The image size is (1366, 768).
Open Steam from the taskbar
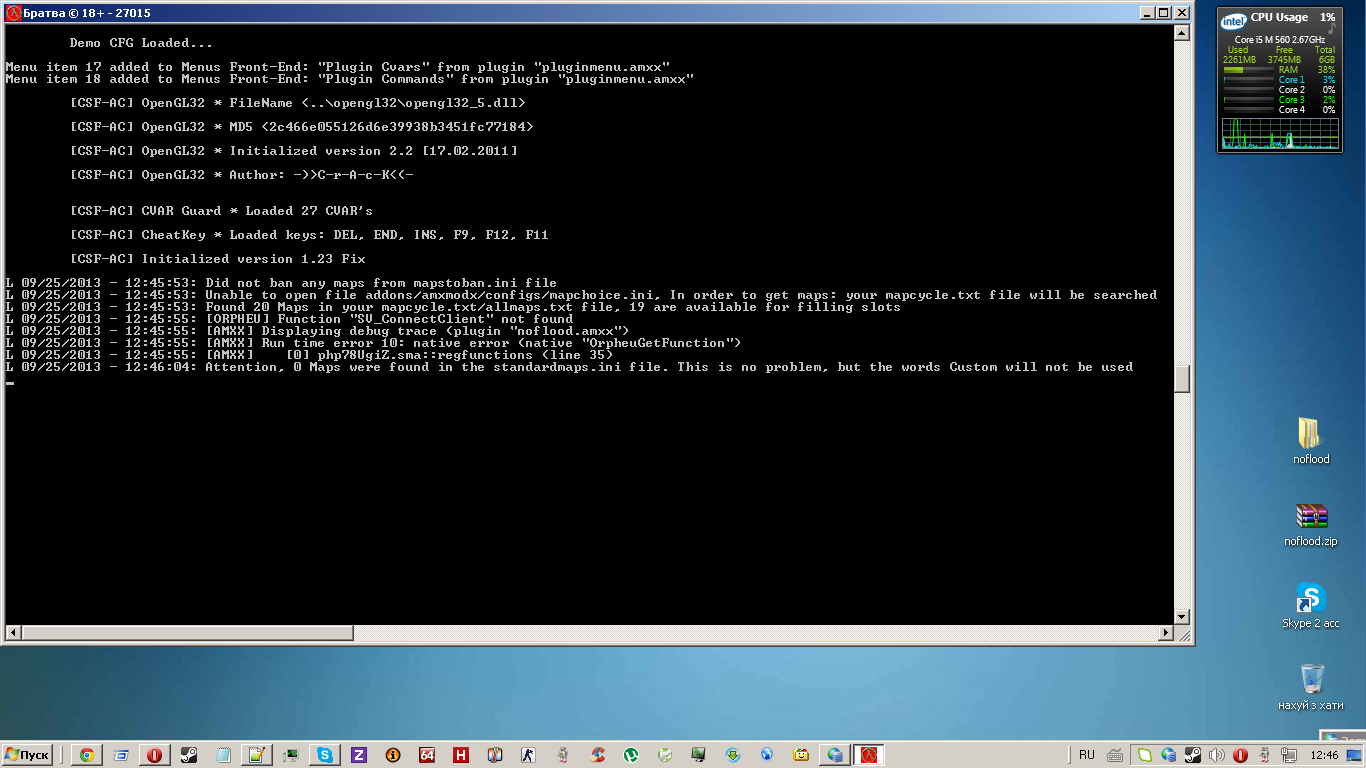click(189, 755)
